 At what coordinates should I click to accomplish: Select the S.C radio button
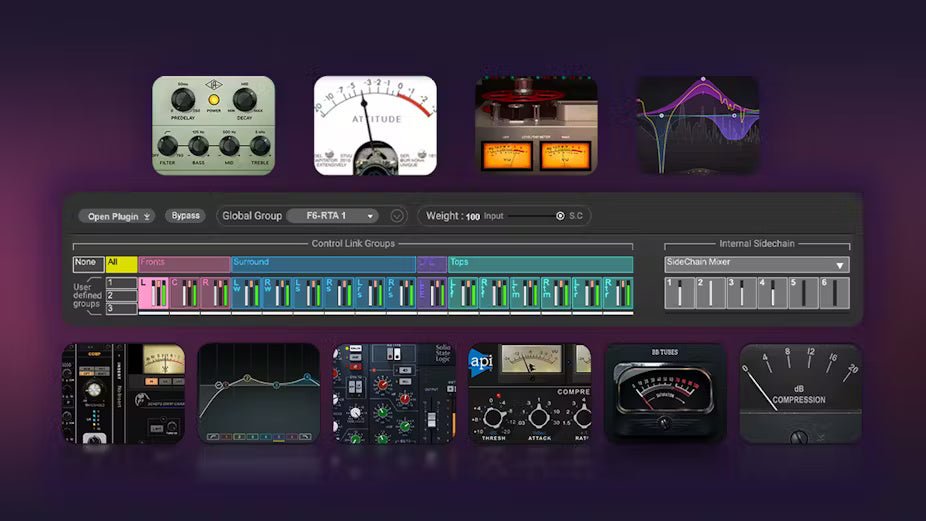click(x=560, y=216)
